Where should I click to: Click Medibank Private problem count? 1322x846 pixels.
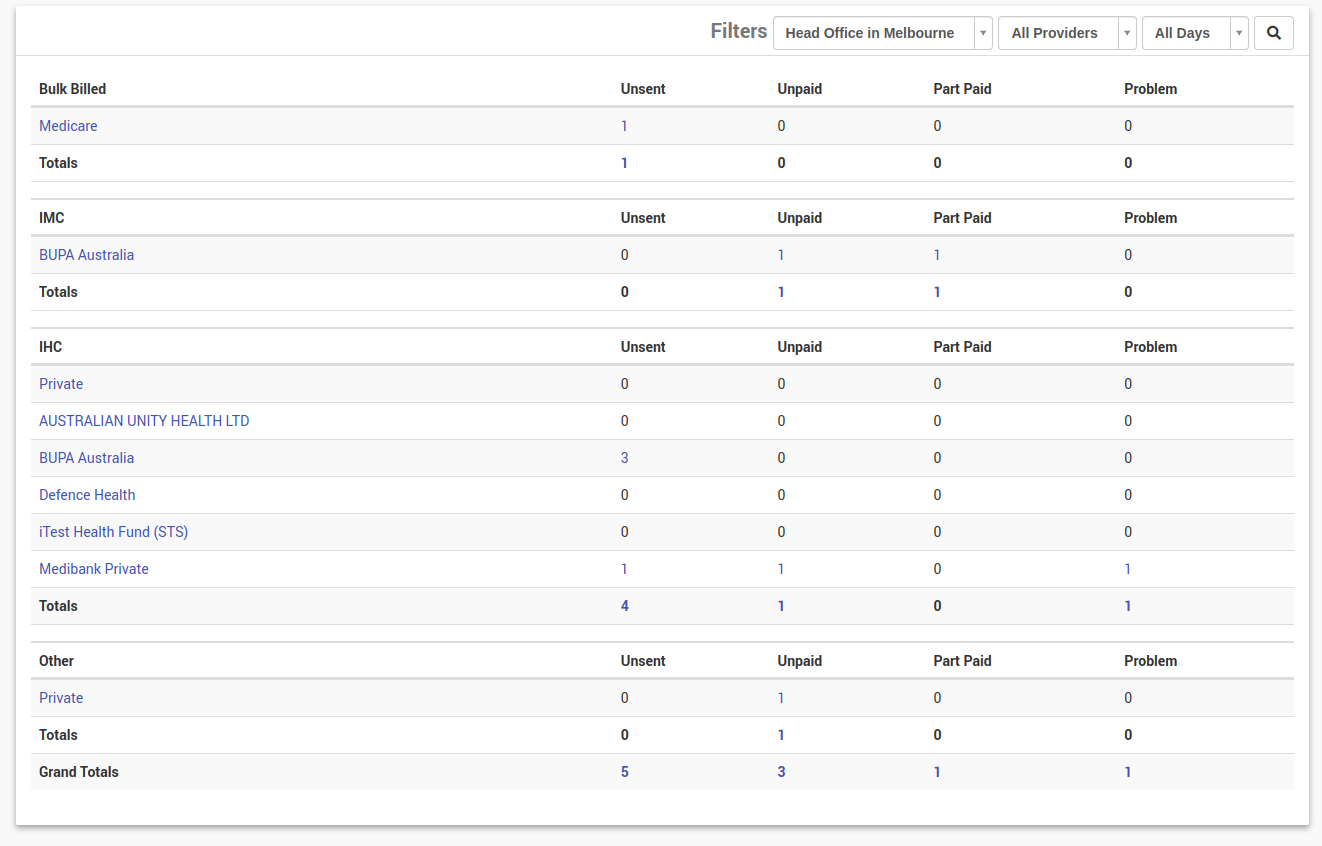(1128, 569)
